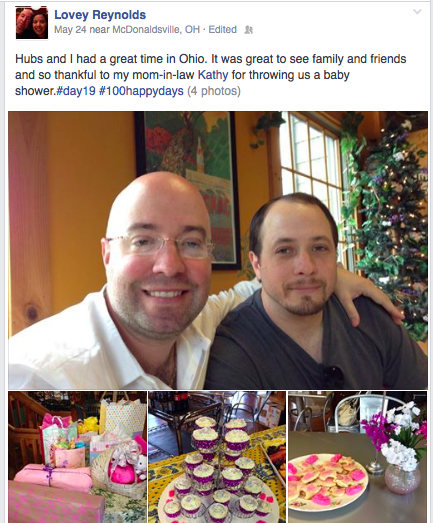433x523 pixels.
Task: Click the post text mentioning Ohio
Action: point(210,75)
